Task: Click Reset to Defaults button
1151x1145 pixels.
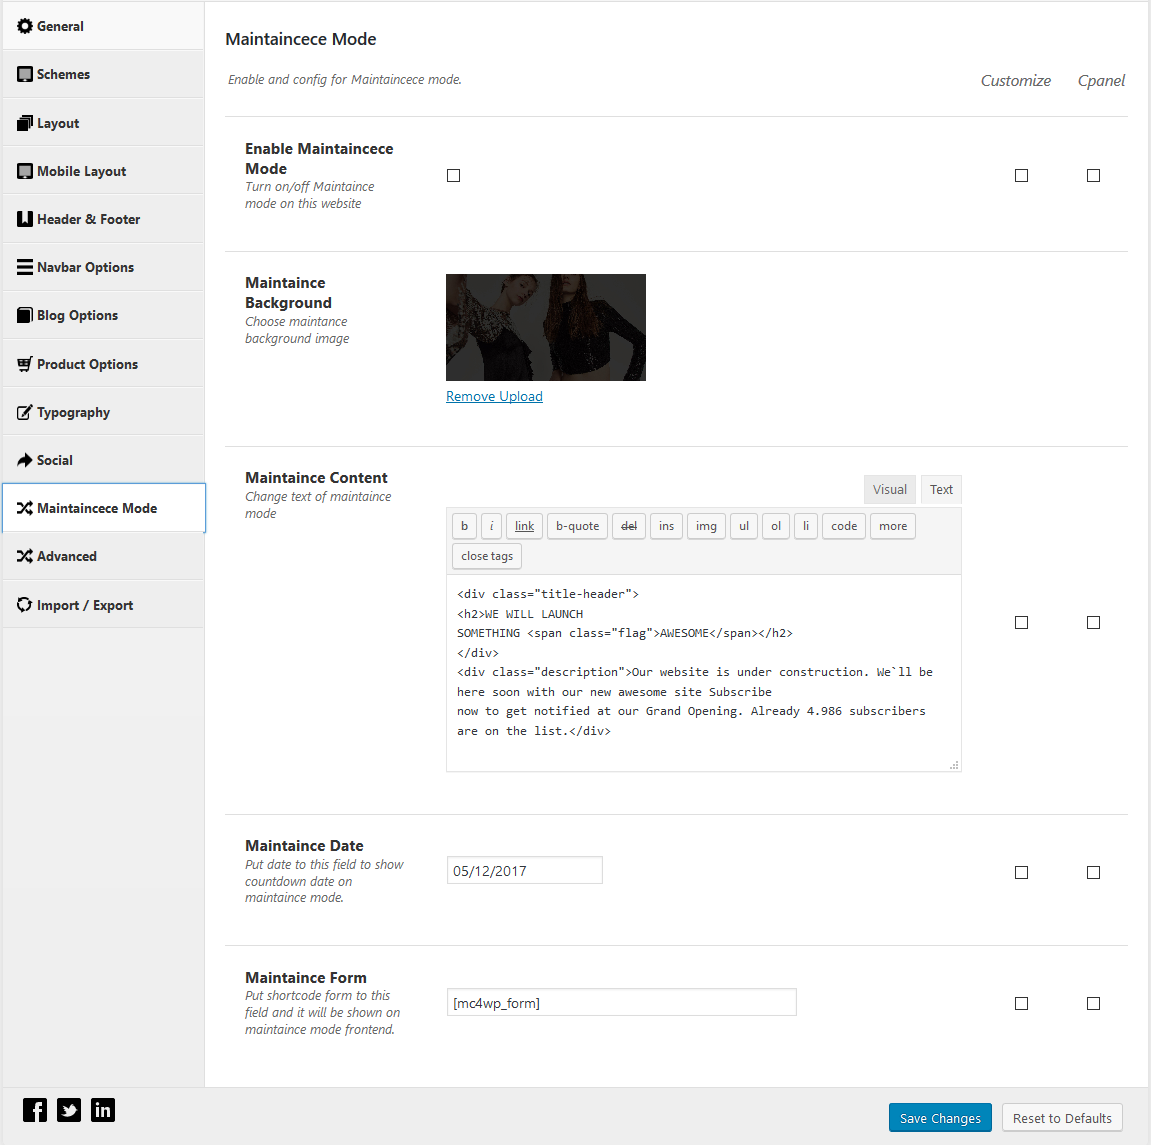Action: [1061, 1118]
